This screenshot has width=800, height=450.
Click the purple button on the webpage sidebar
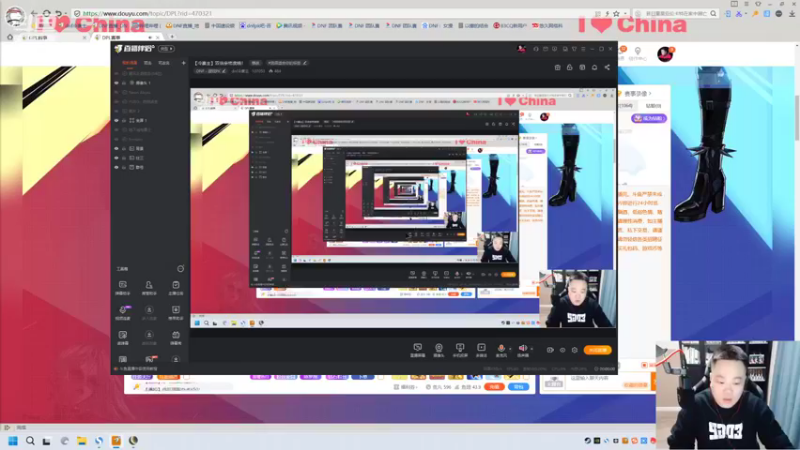[x=648, y=118]
